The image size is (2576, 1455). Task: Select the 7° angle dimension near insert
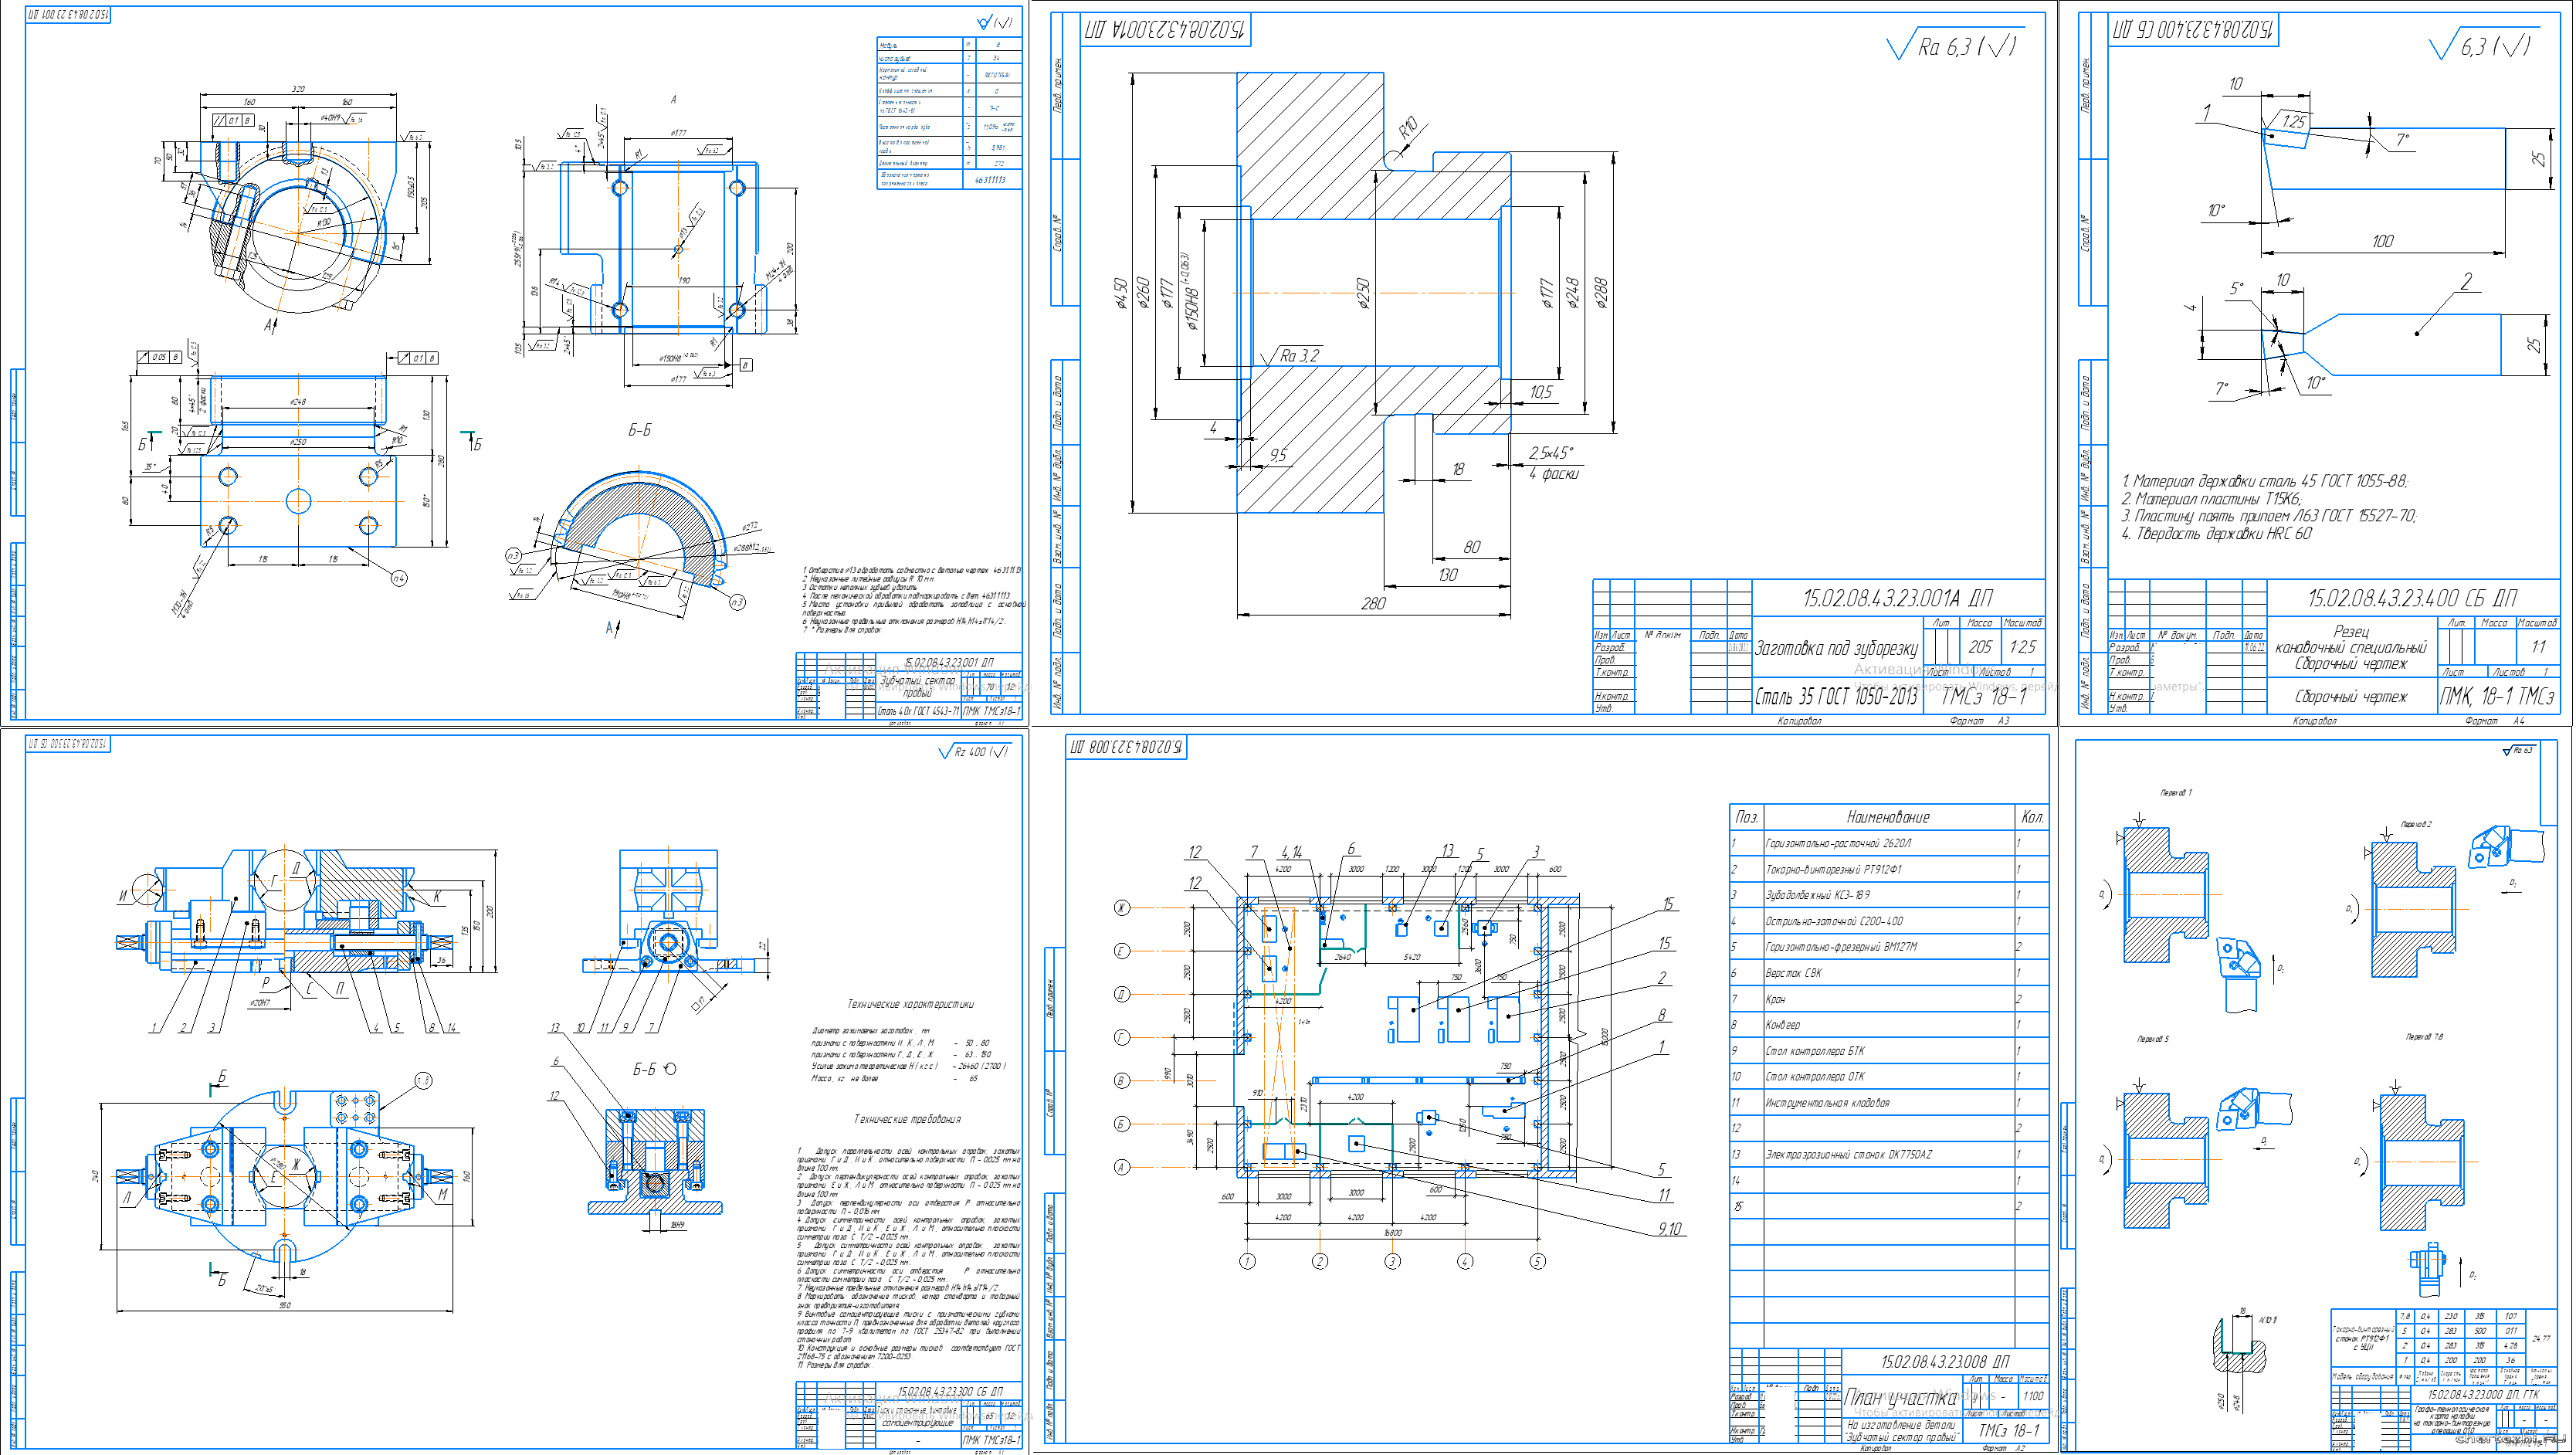pos(2402,140)
